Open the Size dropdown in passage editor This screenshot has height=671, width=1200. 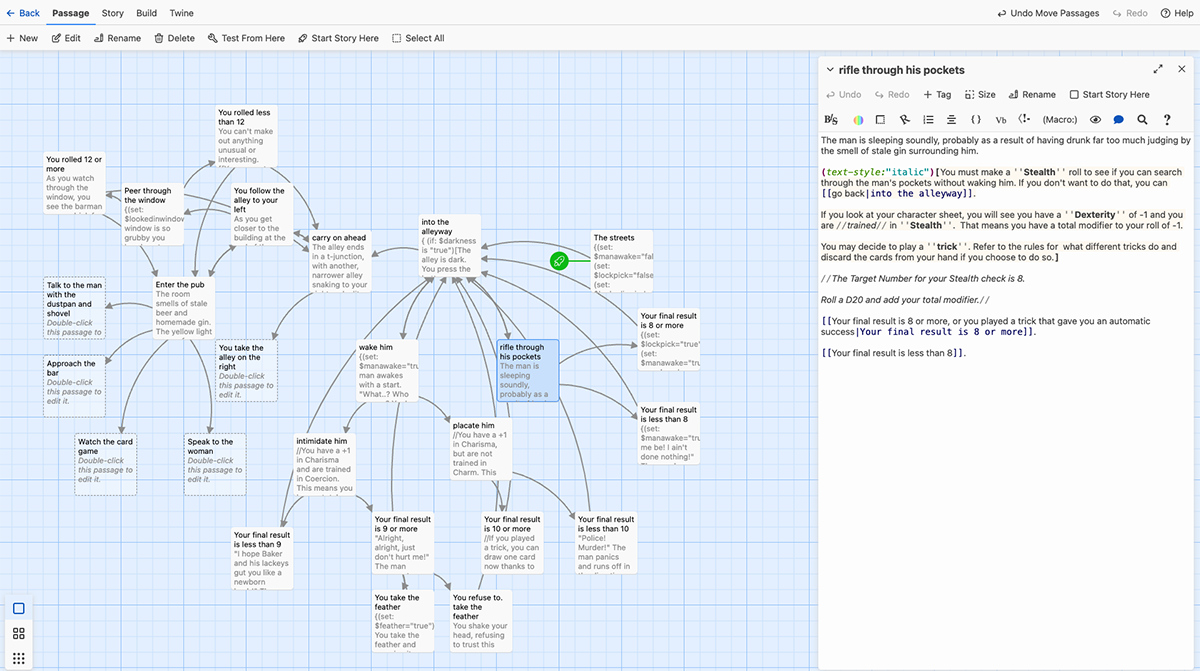point(980,94)
